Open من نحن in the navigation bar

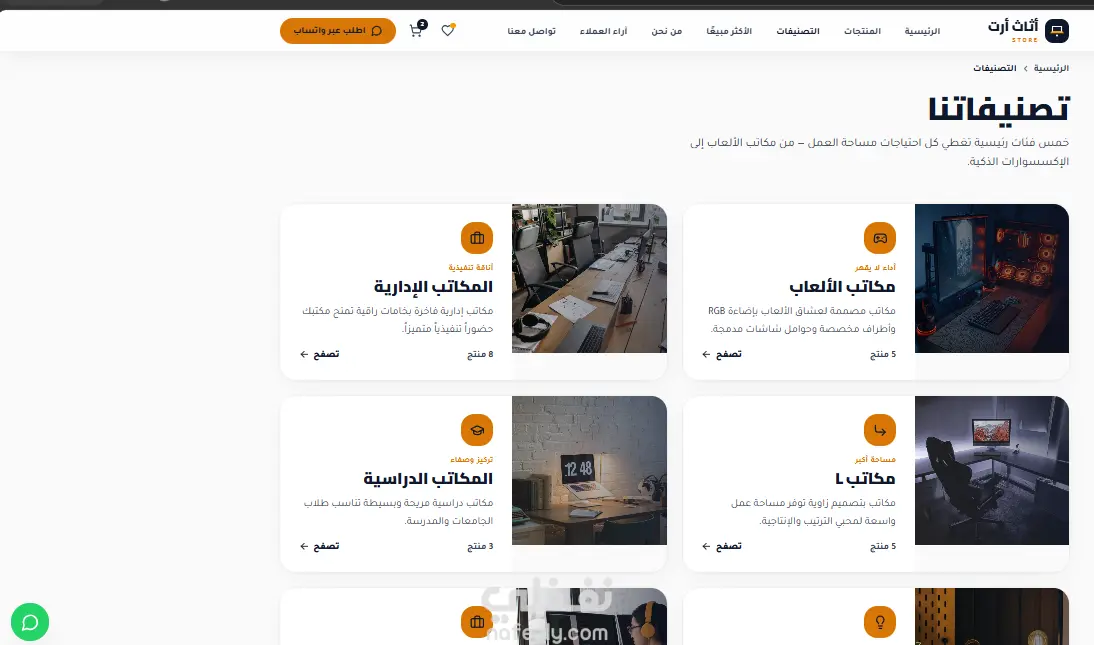coord(666,31)
